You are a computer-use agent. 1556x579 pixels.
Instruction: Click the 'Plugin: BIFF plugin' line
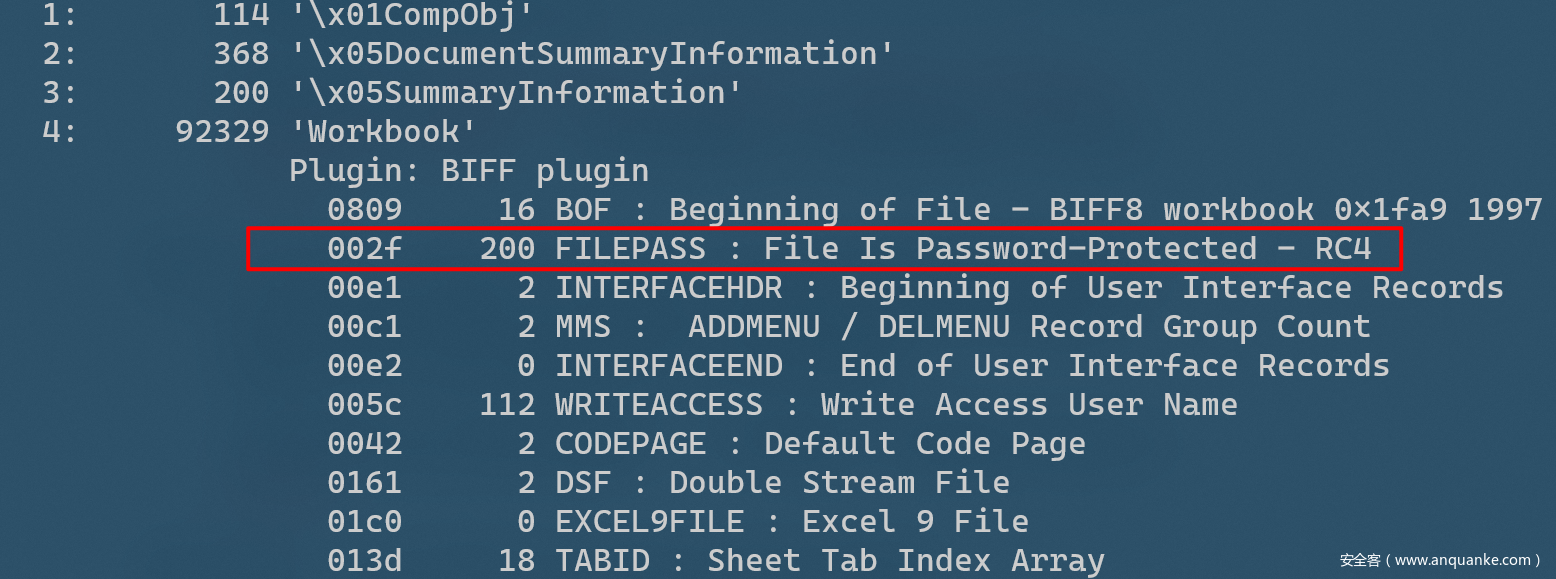coord(469,171)
